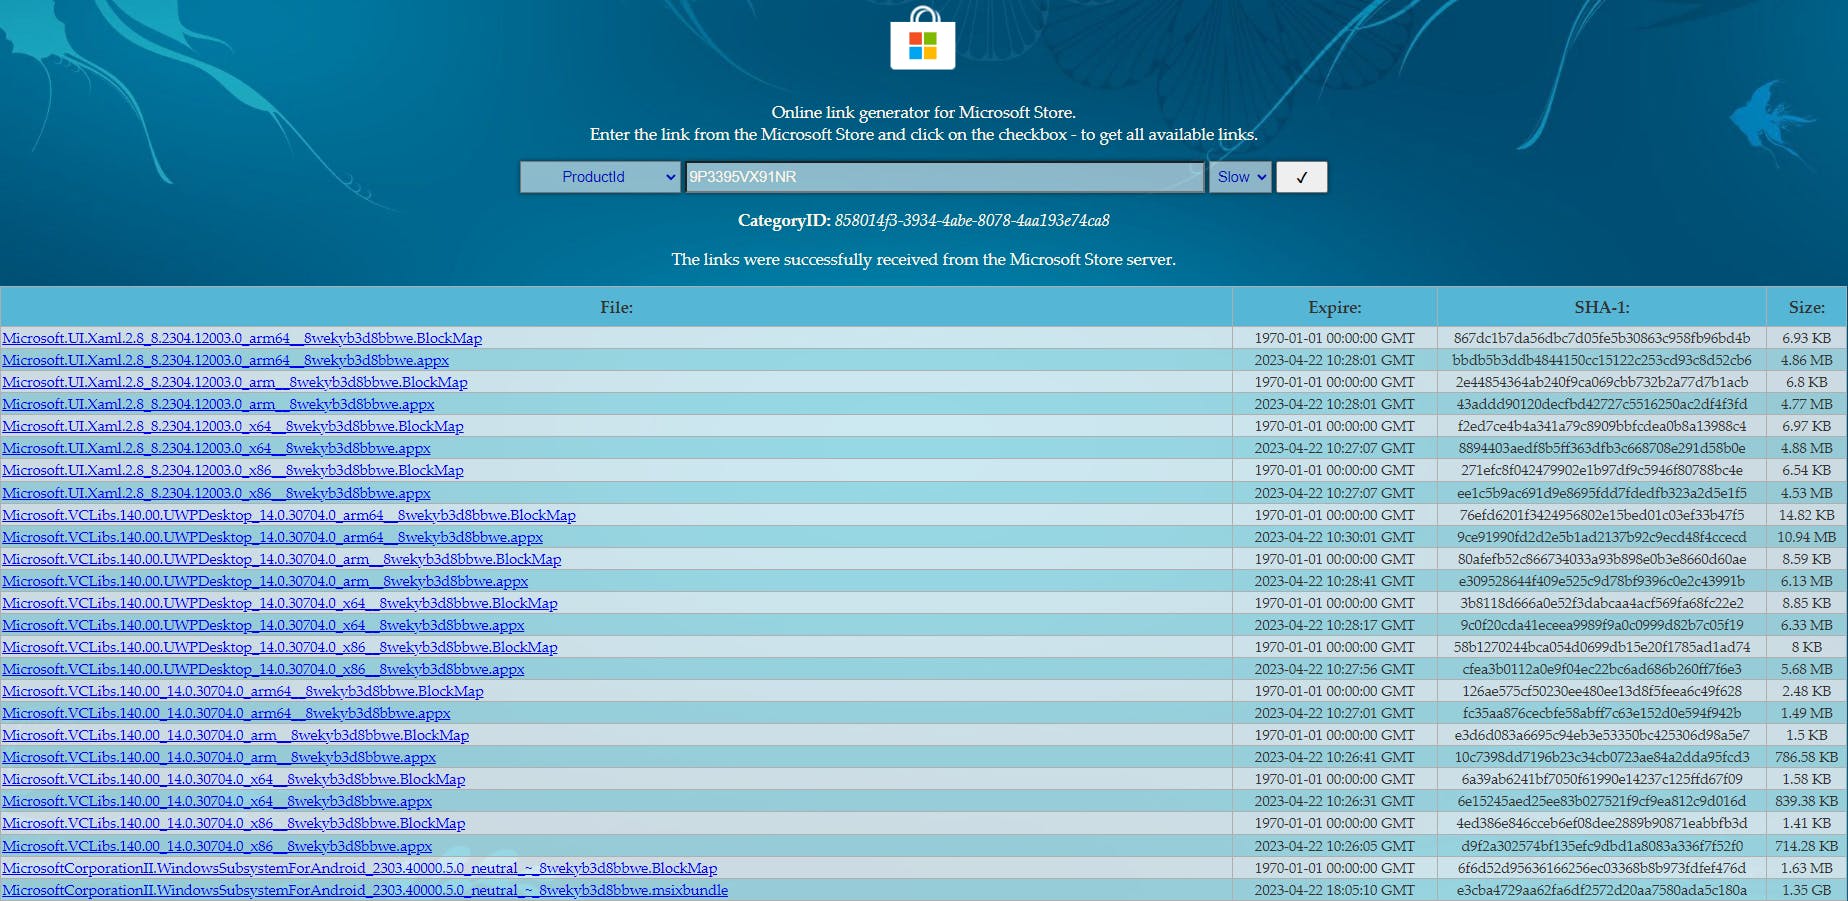Screen dimensions: 1848x901
Task: Open the Slow ring dropdown
Action: 1240,177
